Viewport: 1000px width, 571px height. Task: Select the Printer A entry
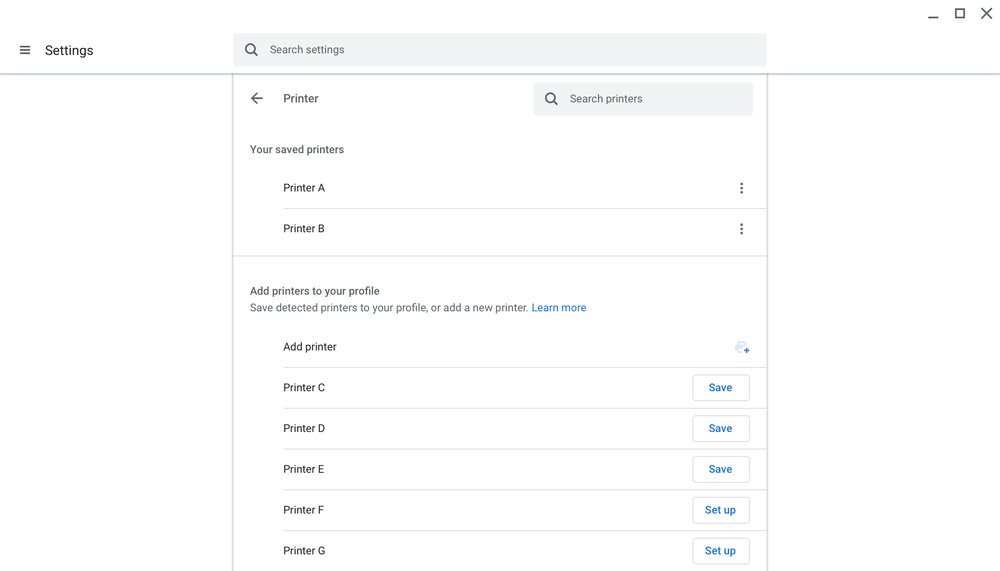304,188
